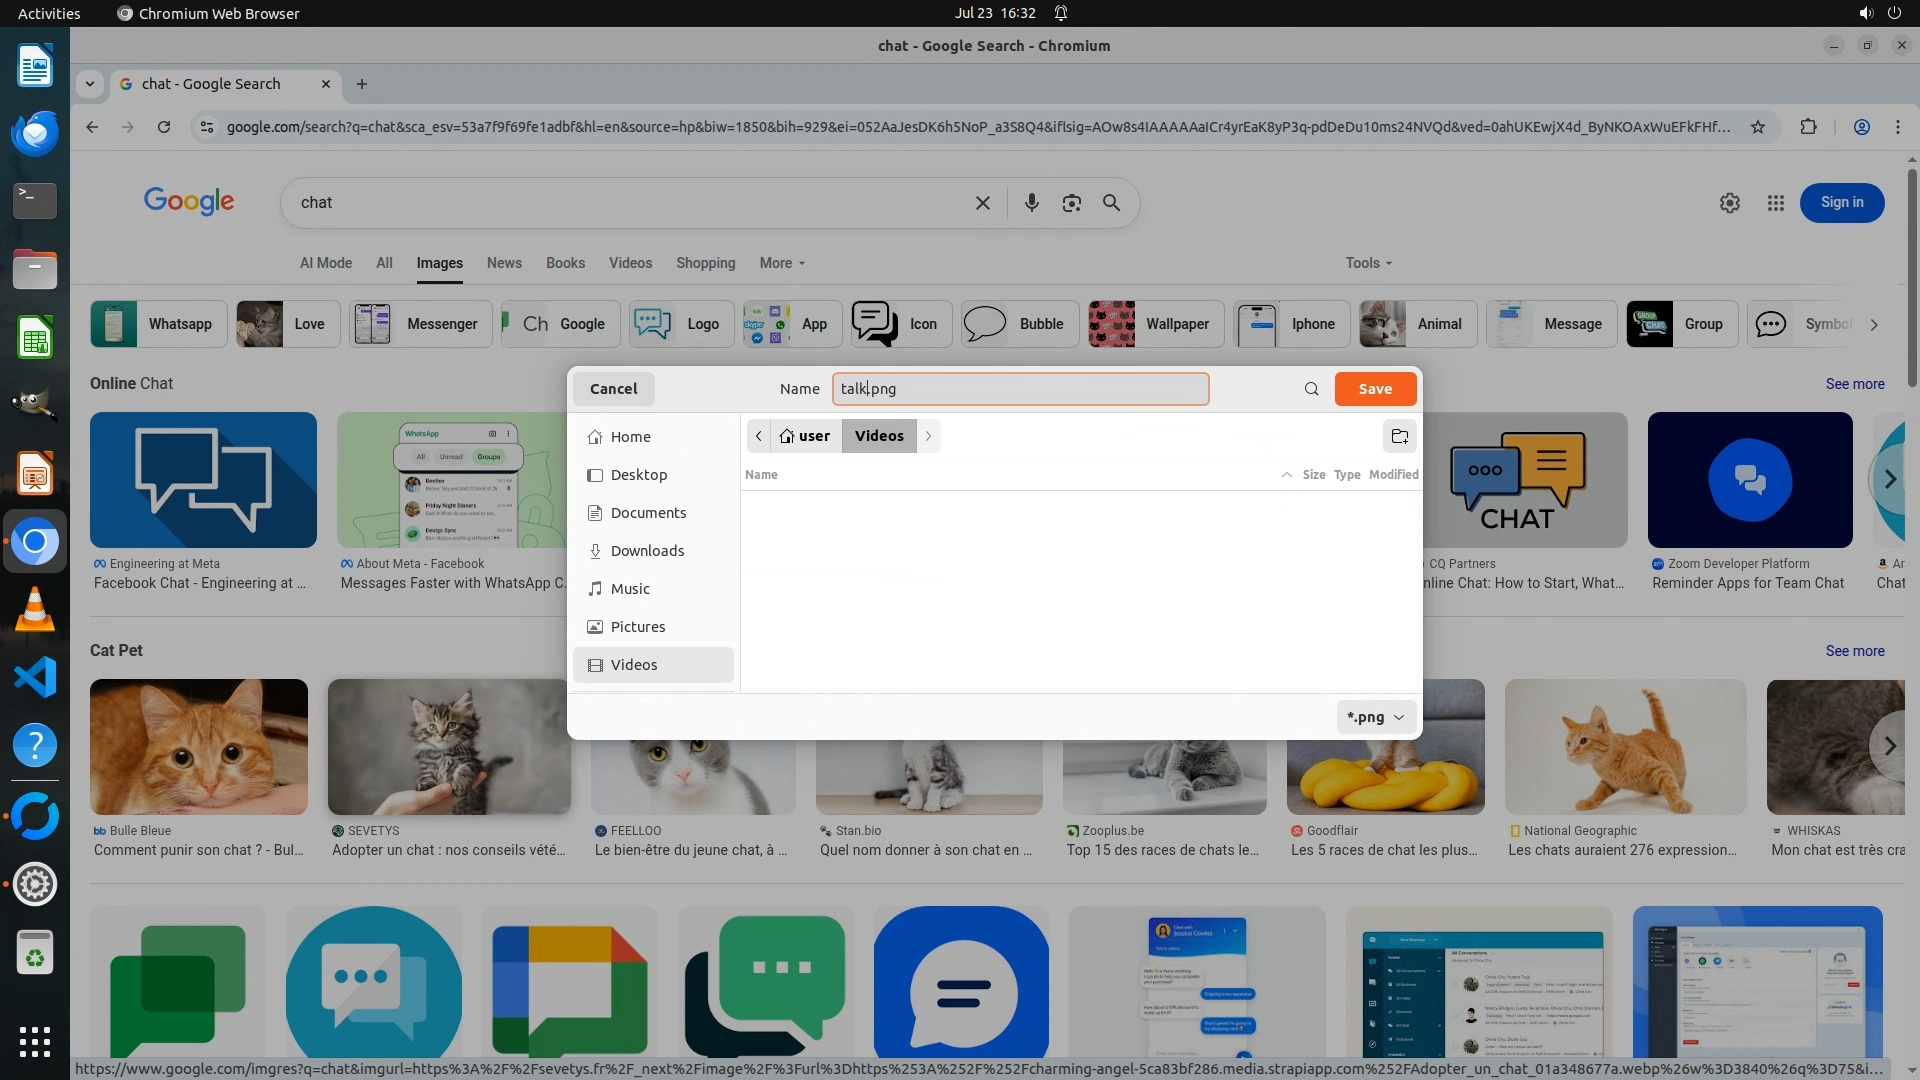Open Google Lens image search
The width and height of the screenshot is (1920, 1080).
coord(1071,203)
